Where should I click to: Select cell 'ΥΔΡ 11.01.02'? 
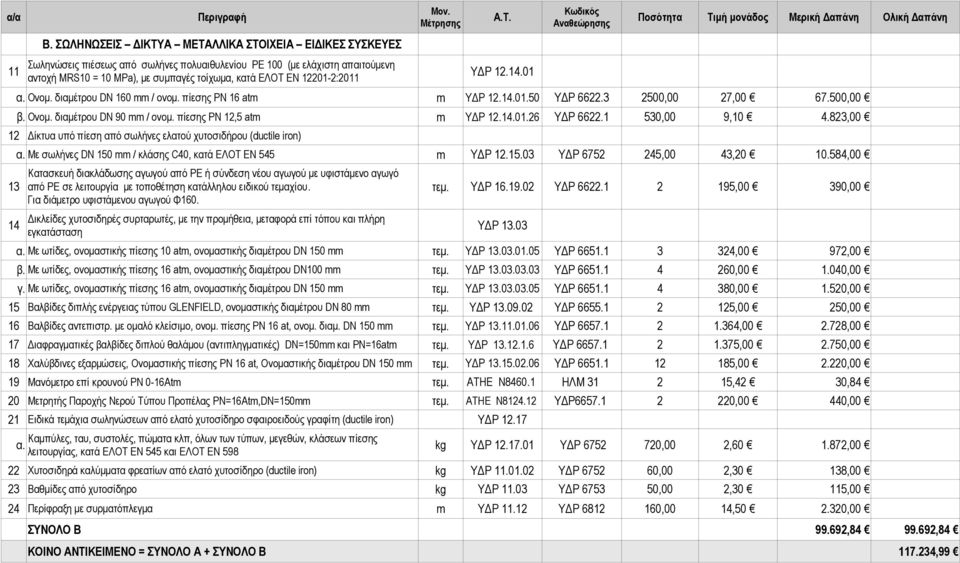point(502,471)
